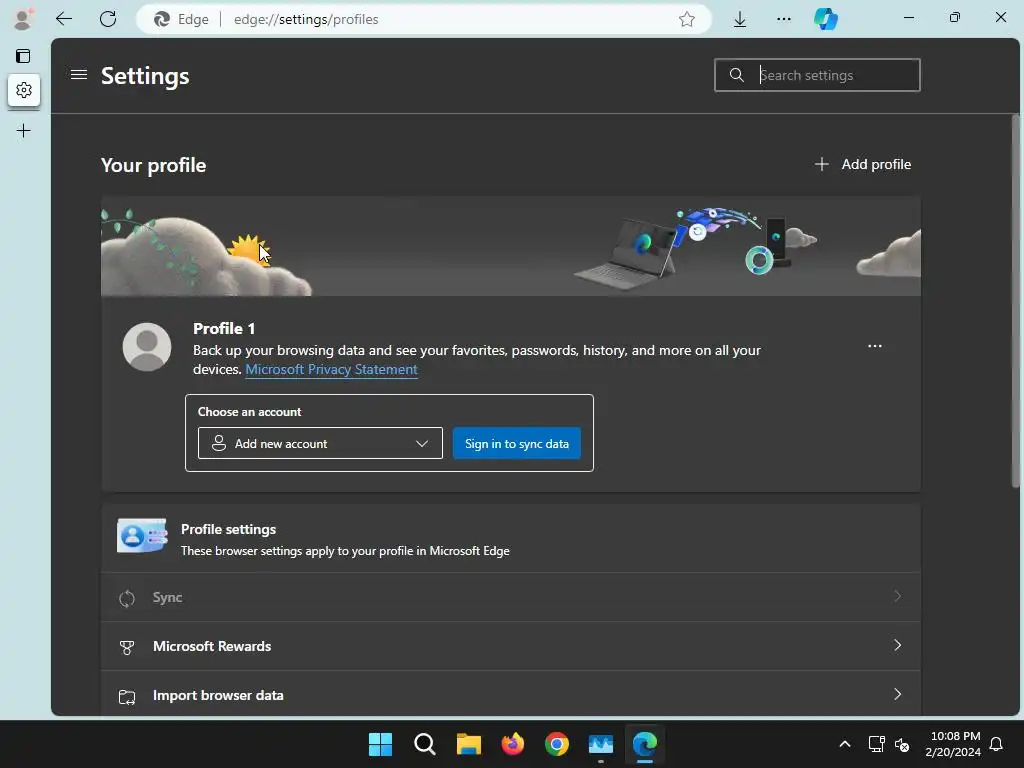Click the magnifier icon in Search settings

click(x=737, y=75)
